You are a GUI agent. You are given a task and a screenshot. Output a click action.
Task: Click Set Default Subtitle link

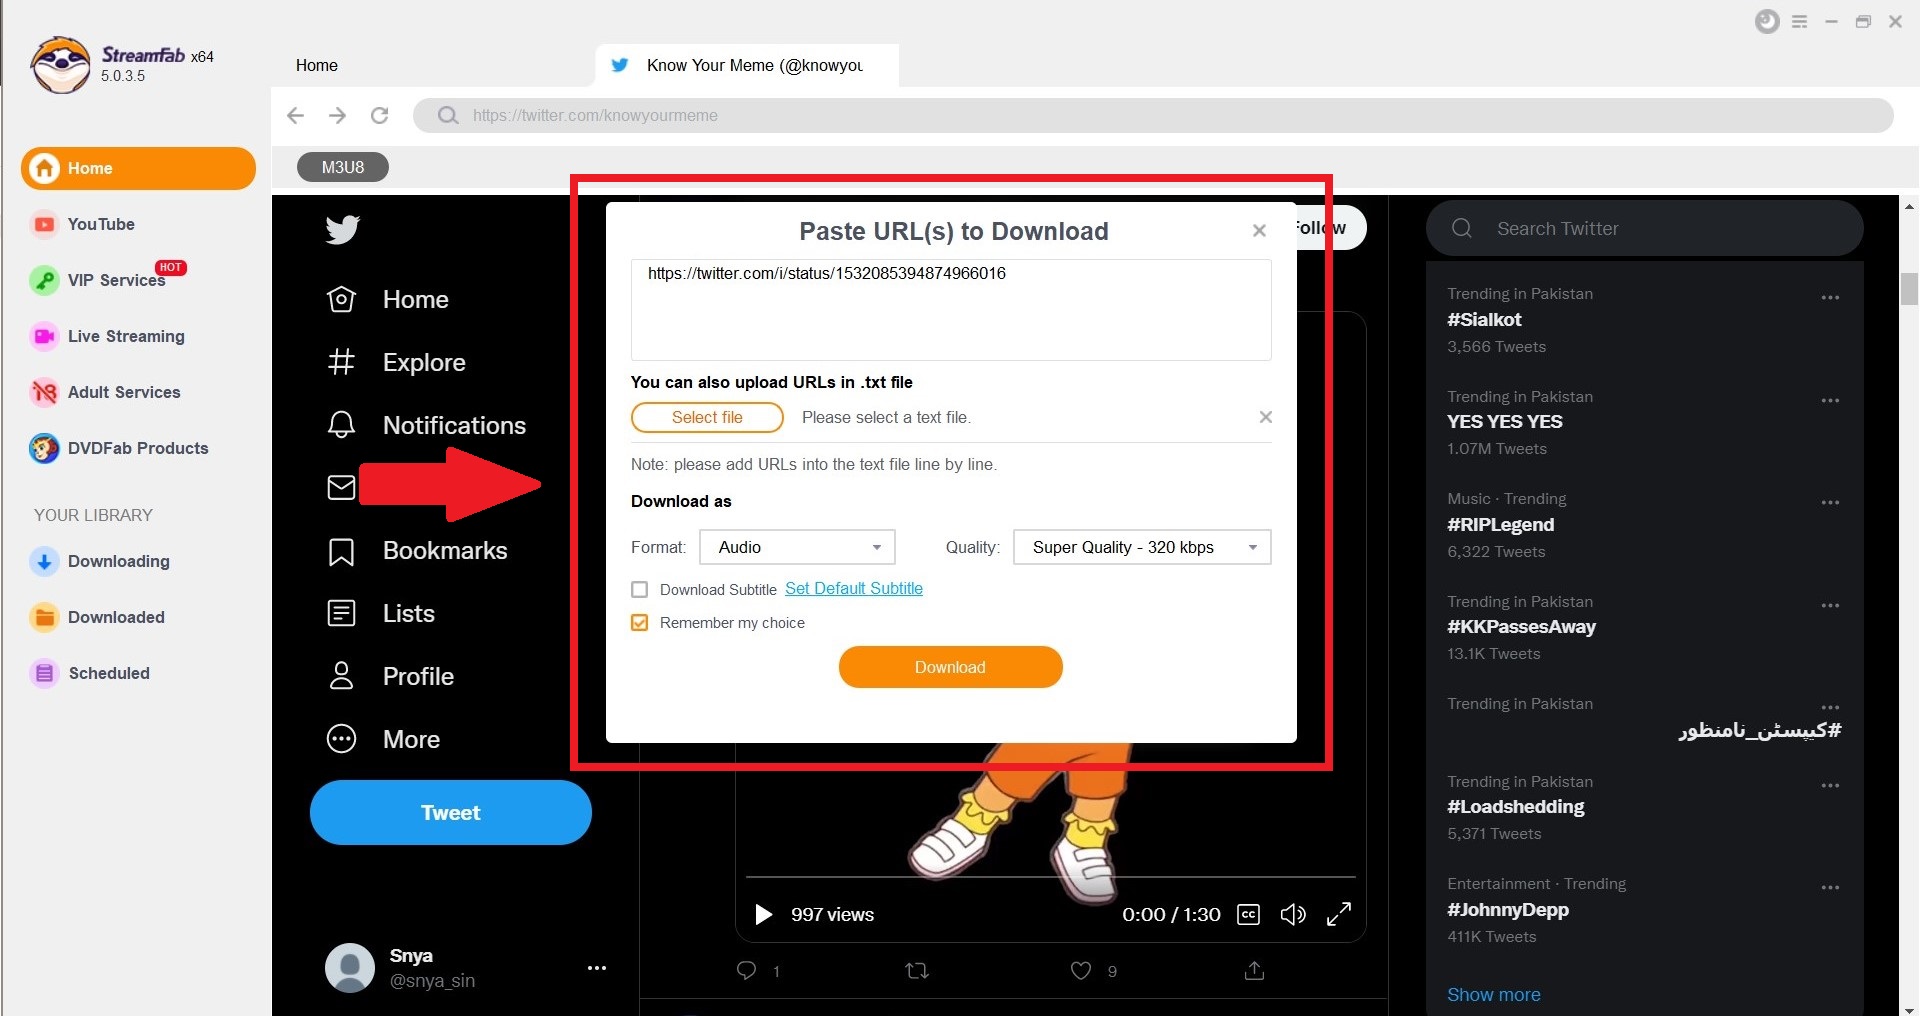(x=854, y=589)
